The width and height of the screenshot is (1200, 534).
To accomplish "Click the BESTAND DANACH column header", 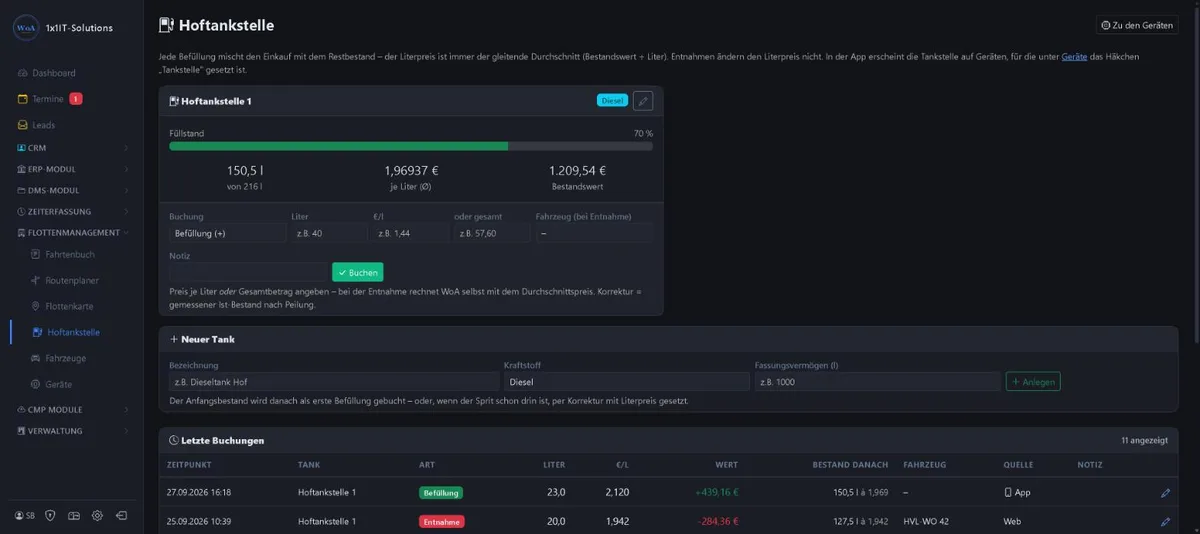I will [x=852, y=465].
